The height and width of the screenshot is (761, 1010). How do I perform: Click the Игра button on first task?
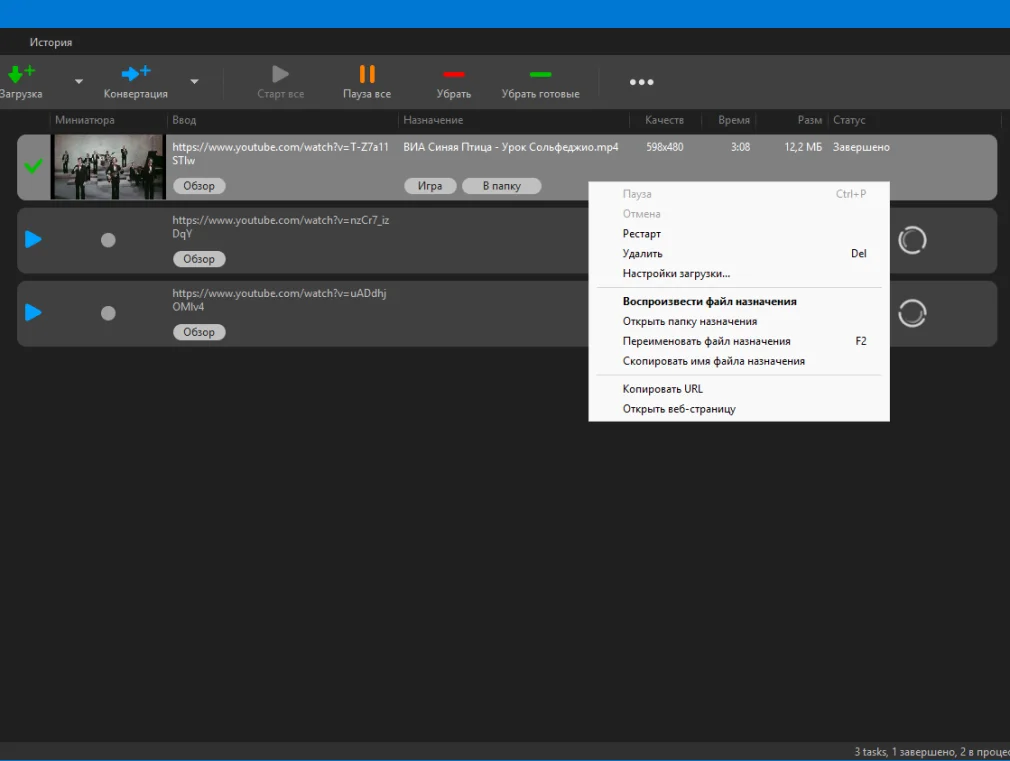tap(430, 186)
